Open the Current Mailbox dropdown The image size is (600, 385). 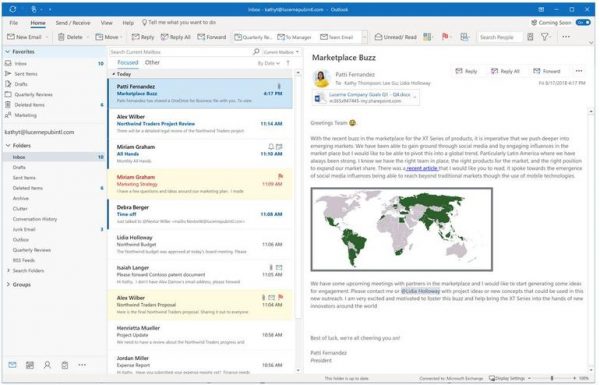point(281,52)
